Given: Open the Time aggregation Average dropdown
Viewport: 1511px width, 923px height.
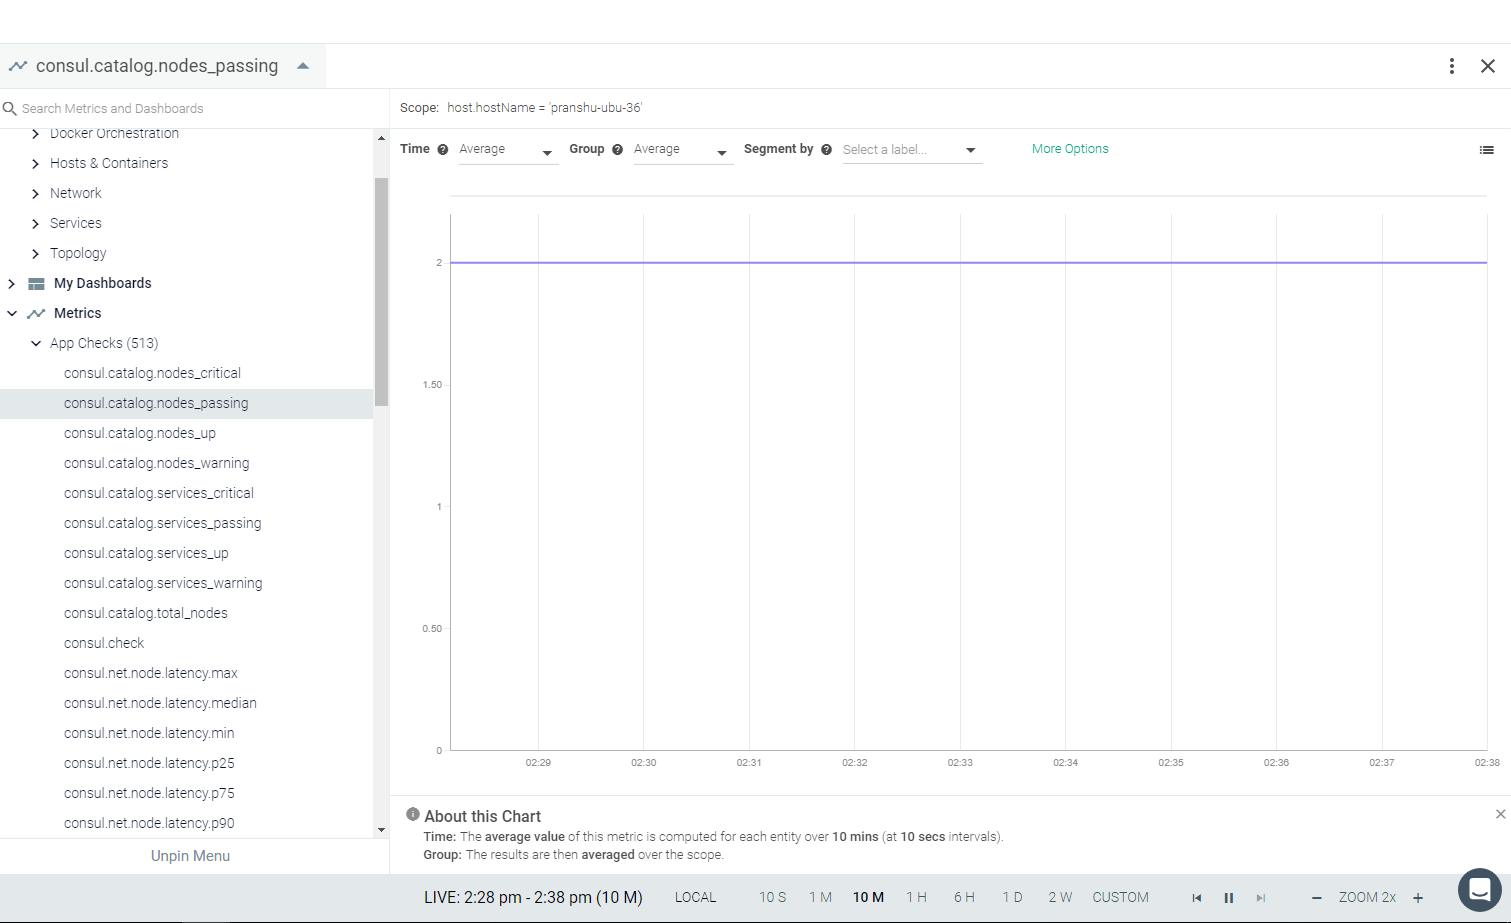Looking at the screenshot, I should point(507,150).
